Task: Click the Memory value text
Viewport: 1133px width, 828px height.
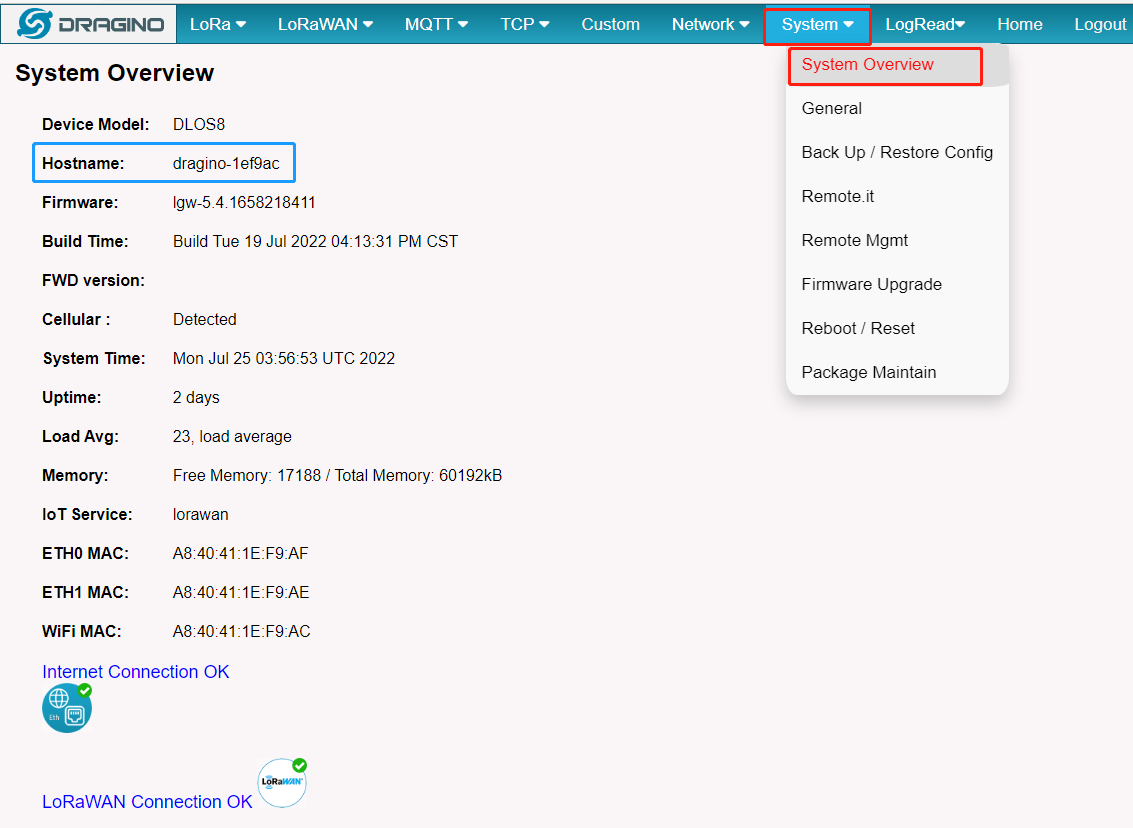Action: pyautogui.click(x=337, y=475)
